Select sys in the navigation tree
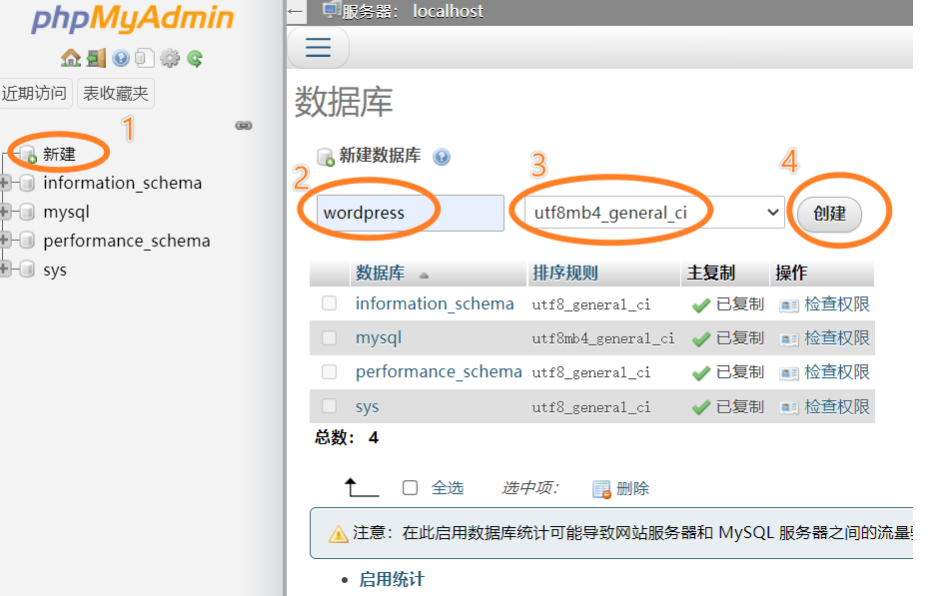Screen dimensions: 928x596 click(54, 270)
